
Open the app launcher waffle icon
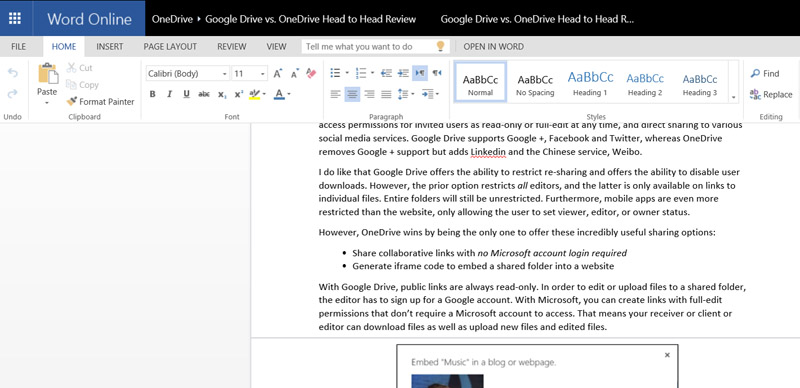click(15, 18)
